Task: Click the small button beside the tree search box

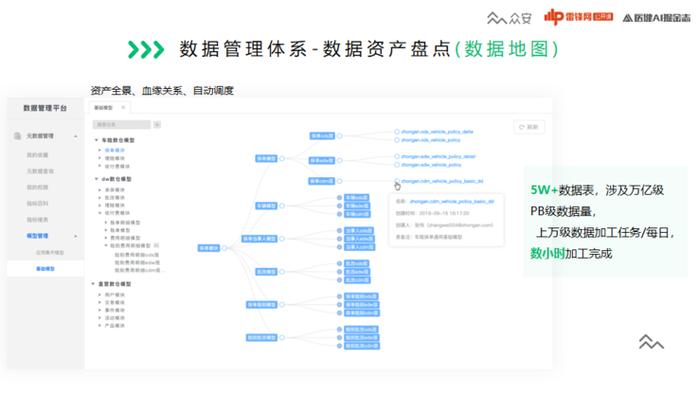Action: point(157,124)
